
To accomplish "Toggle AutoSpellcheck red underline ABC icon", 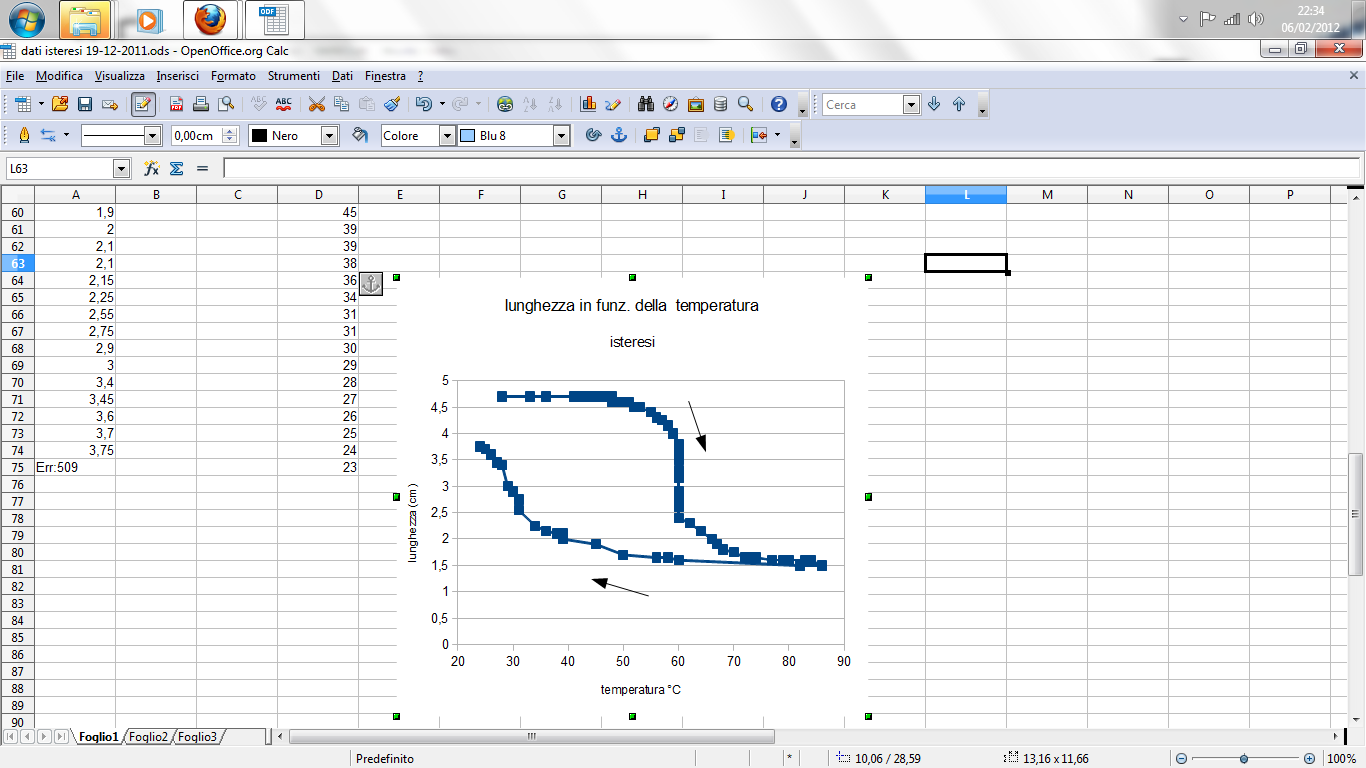I will [284, 104].
